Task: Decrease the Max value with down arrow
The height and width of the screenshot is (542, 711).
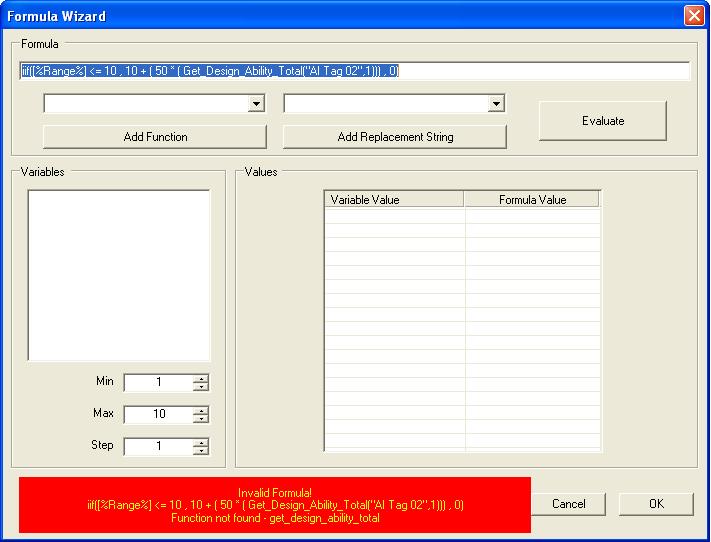Action: pyautogui.click(x=201, y=419)
